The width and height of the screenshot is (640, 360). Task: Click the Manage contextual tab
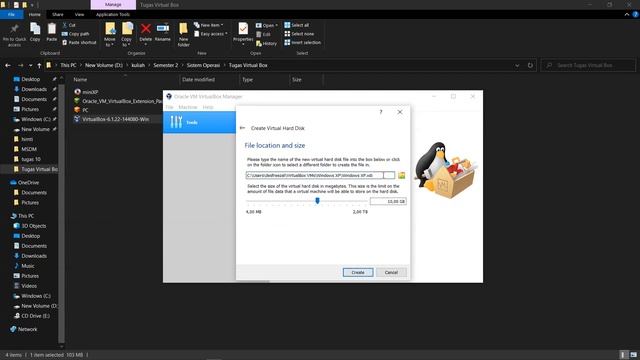pyautogui.click(x=113, y=4)
